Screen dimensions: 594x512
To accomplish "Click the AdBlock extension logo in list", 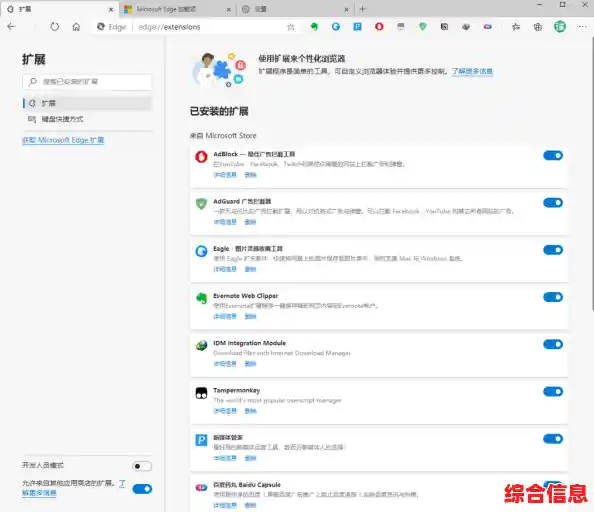I will (x=201, y=156).
